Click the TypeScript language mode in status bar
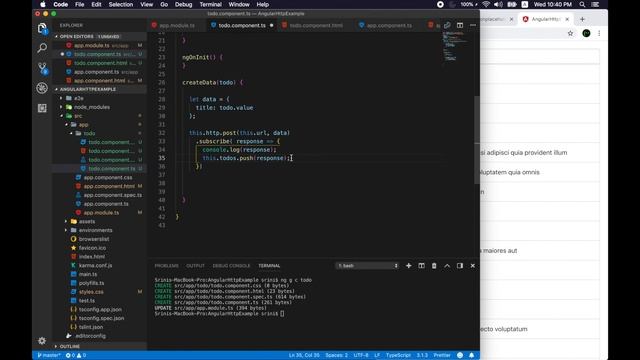 (x=398, y=355)
